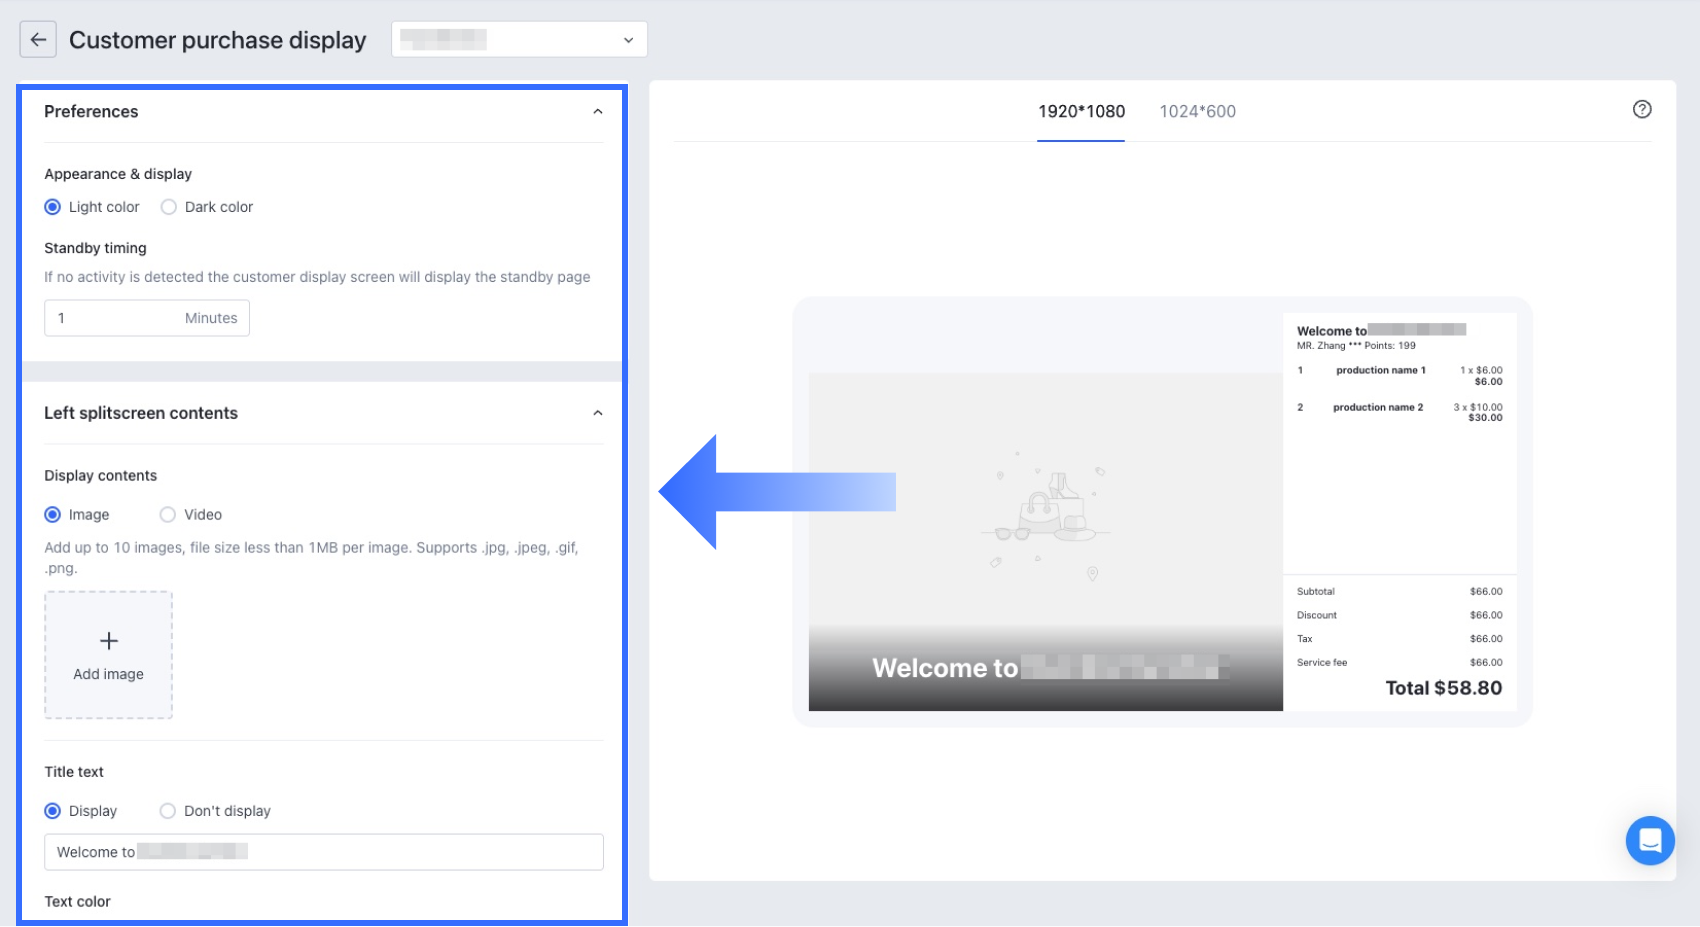Viewport: 1700px width, 927px height.
Task: Click the standby timing minutes field
Action: [147, 318]
